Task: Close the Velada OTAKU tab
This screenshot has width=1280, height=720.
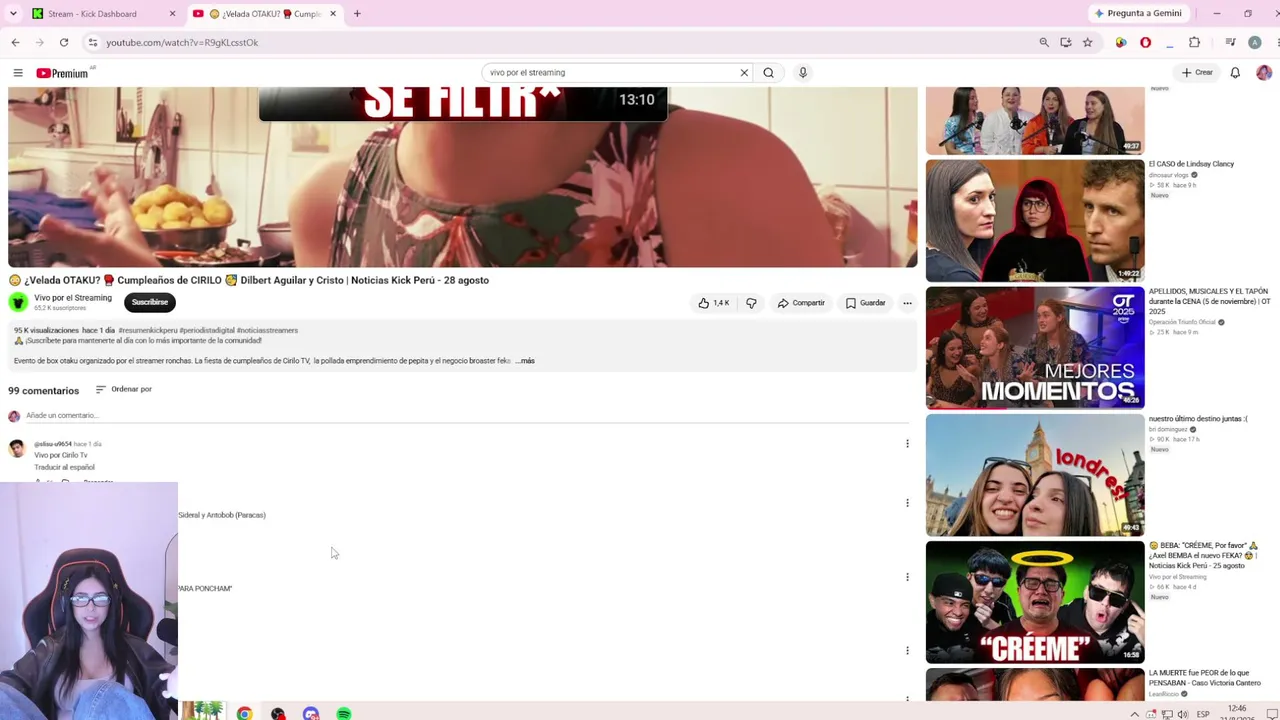Action: 333,14
